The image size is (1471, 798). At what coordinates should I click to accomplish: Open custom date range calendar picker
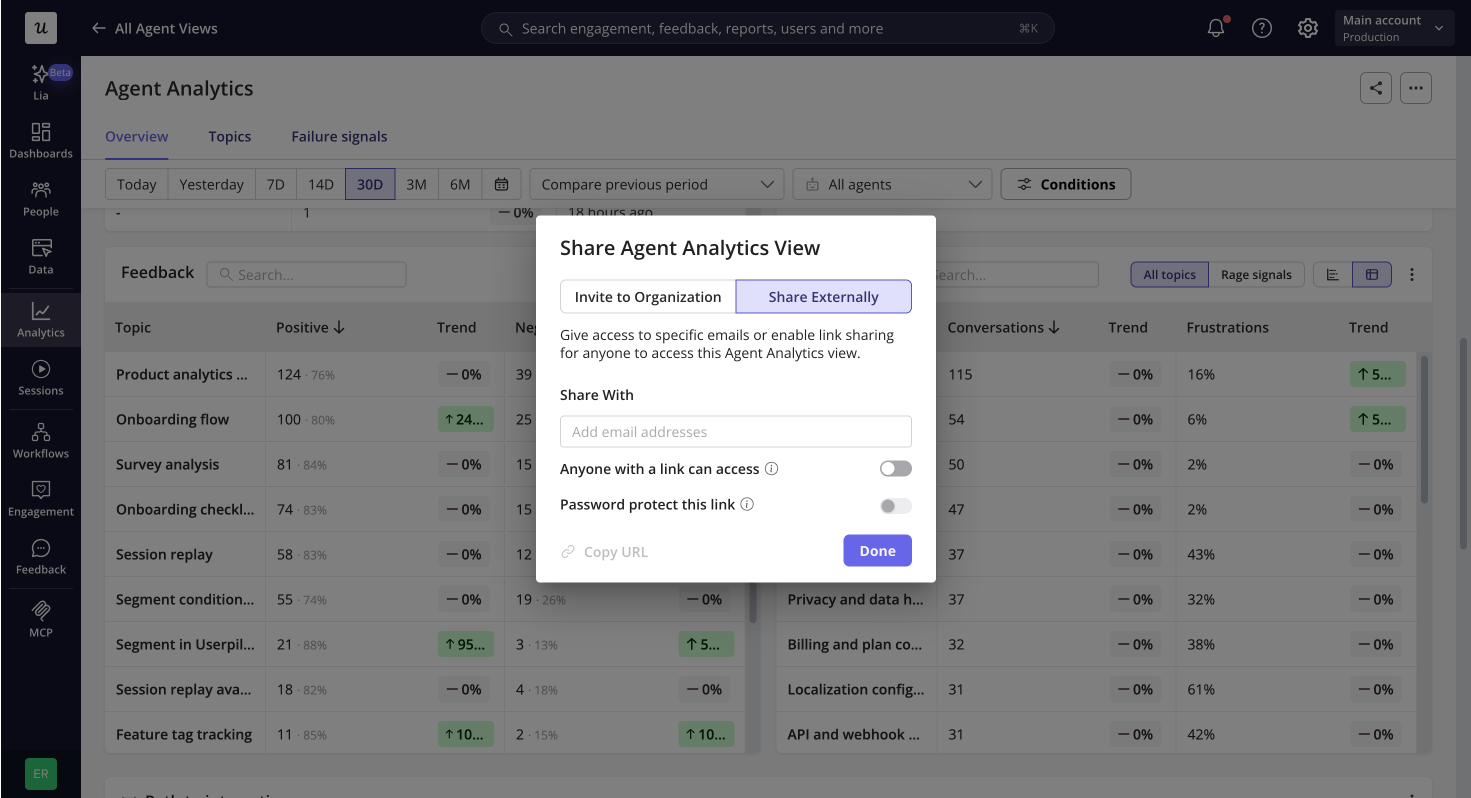click(502, 184)
